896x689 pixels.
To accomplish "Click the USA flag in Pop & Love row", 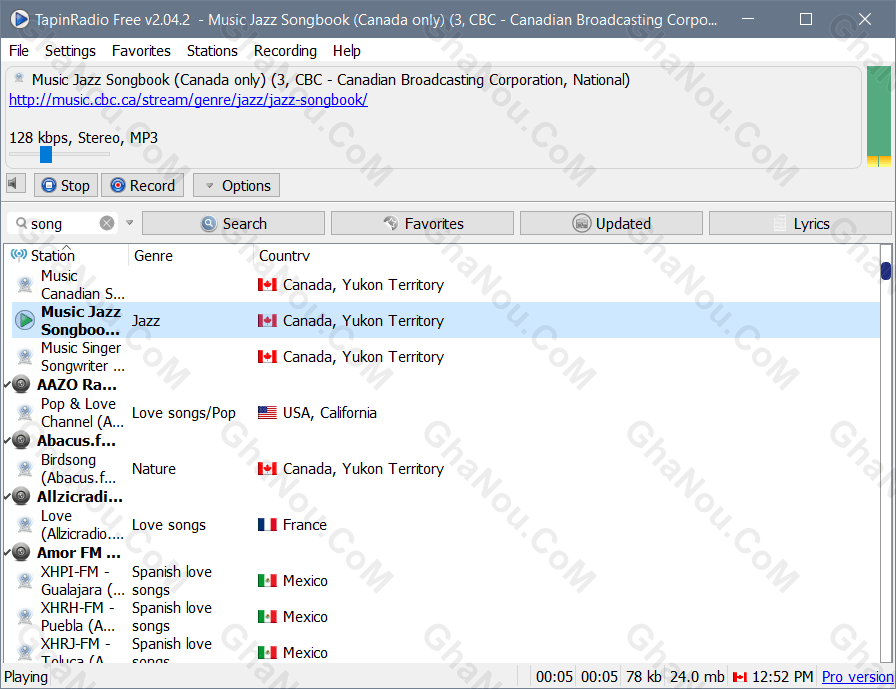I will click(x=267, y=412).
